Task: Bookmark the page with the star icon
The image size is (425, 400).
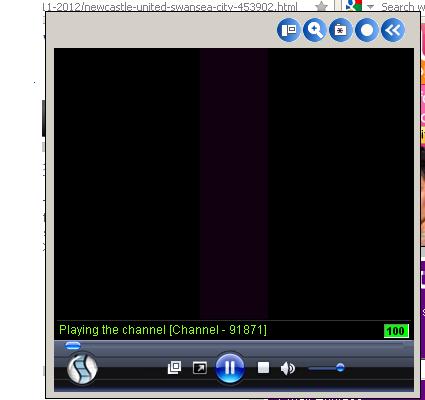Action: (322, 6)
